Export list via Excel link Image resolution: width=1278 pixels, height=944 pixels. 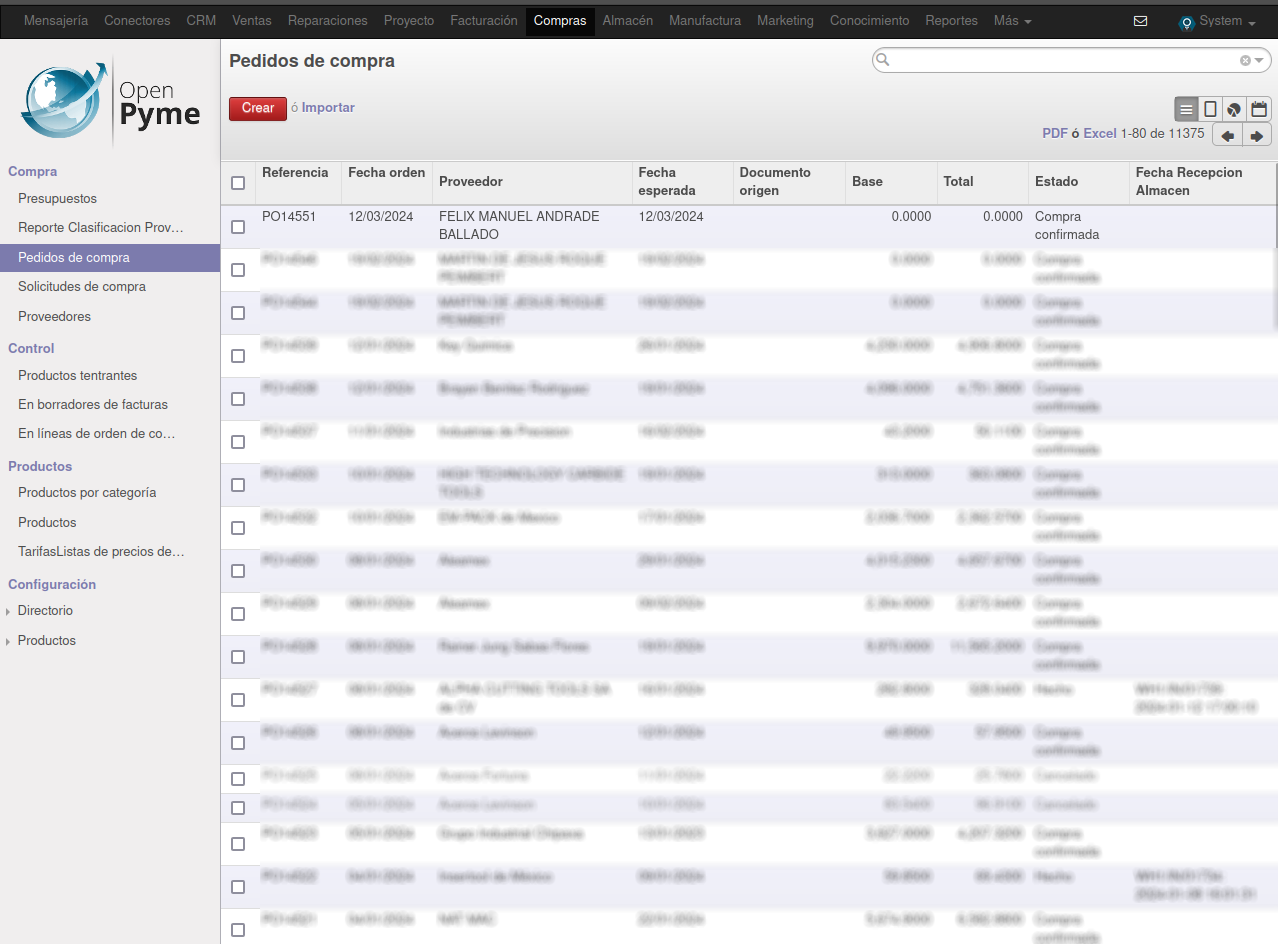pos(1100,133)
